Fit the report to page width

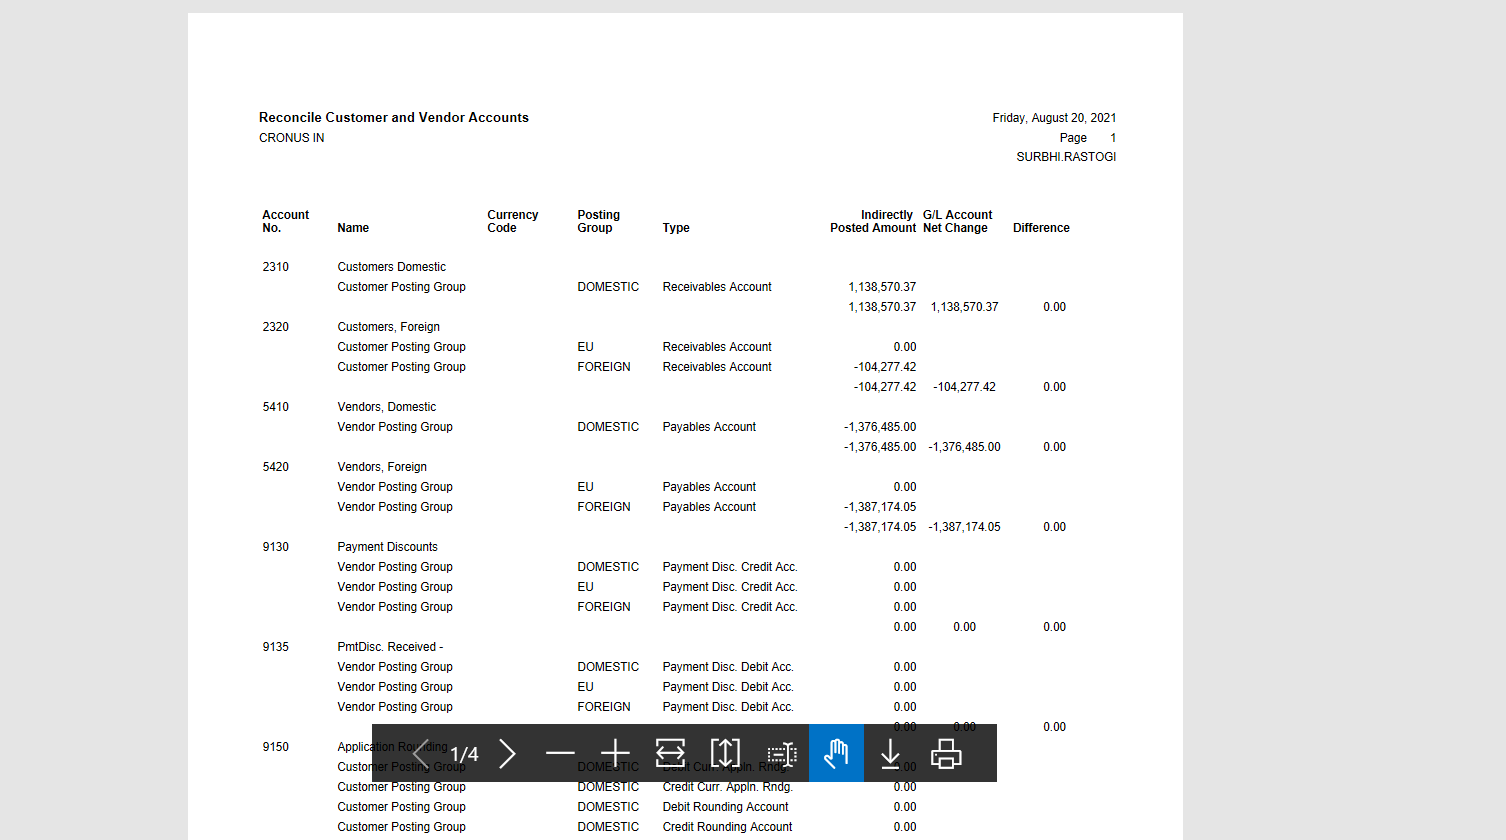(x=670, y=753)
